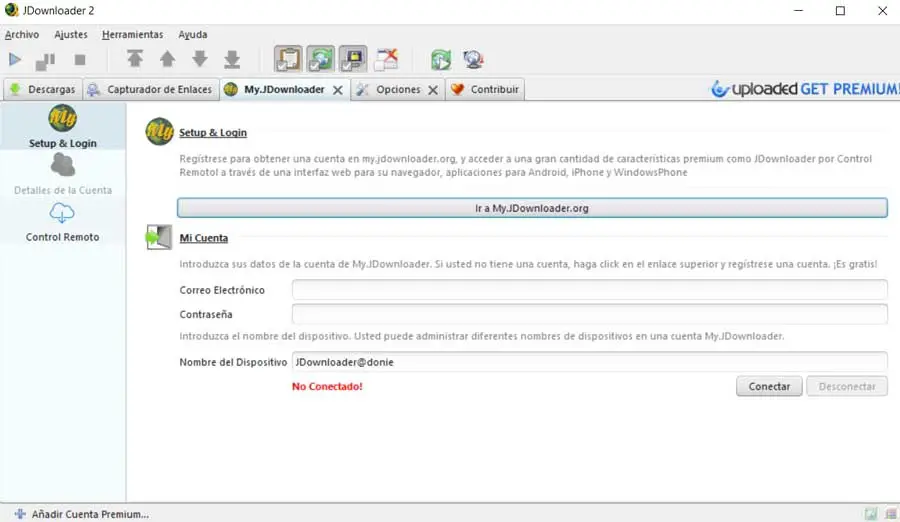This screenshot has height=522, width=900.
Task: Minimize the JDownloader 2 window
Action: tap(798, 10)
